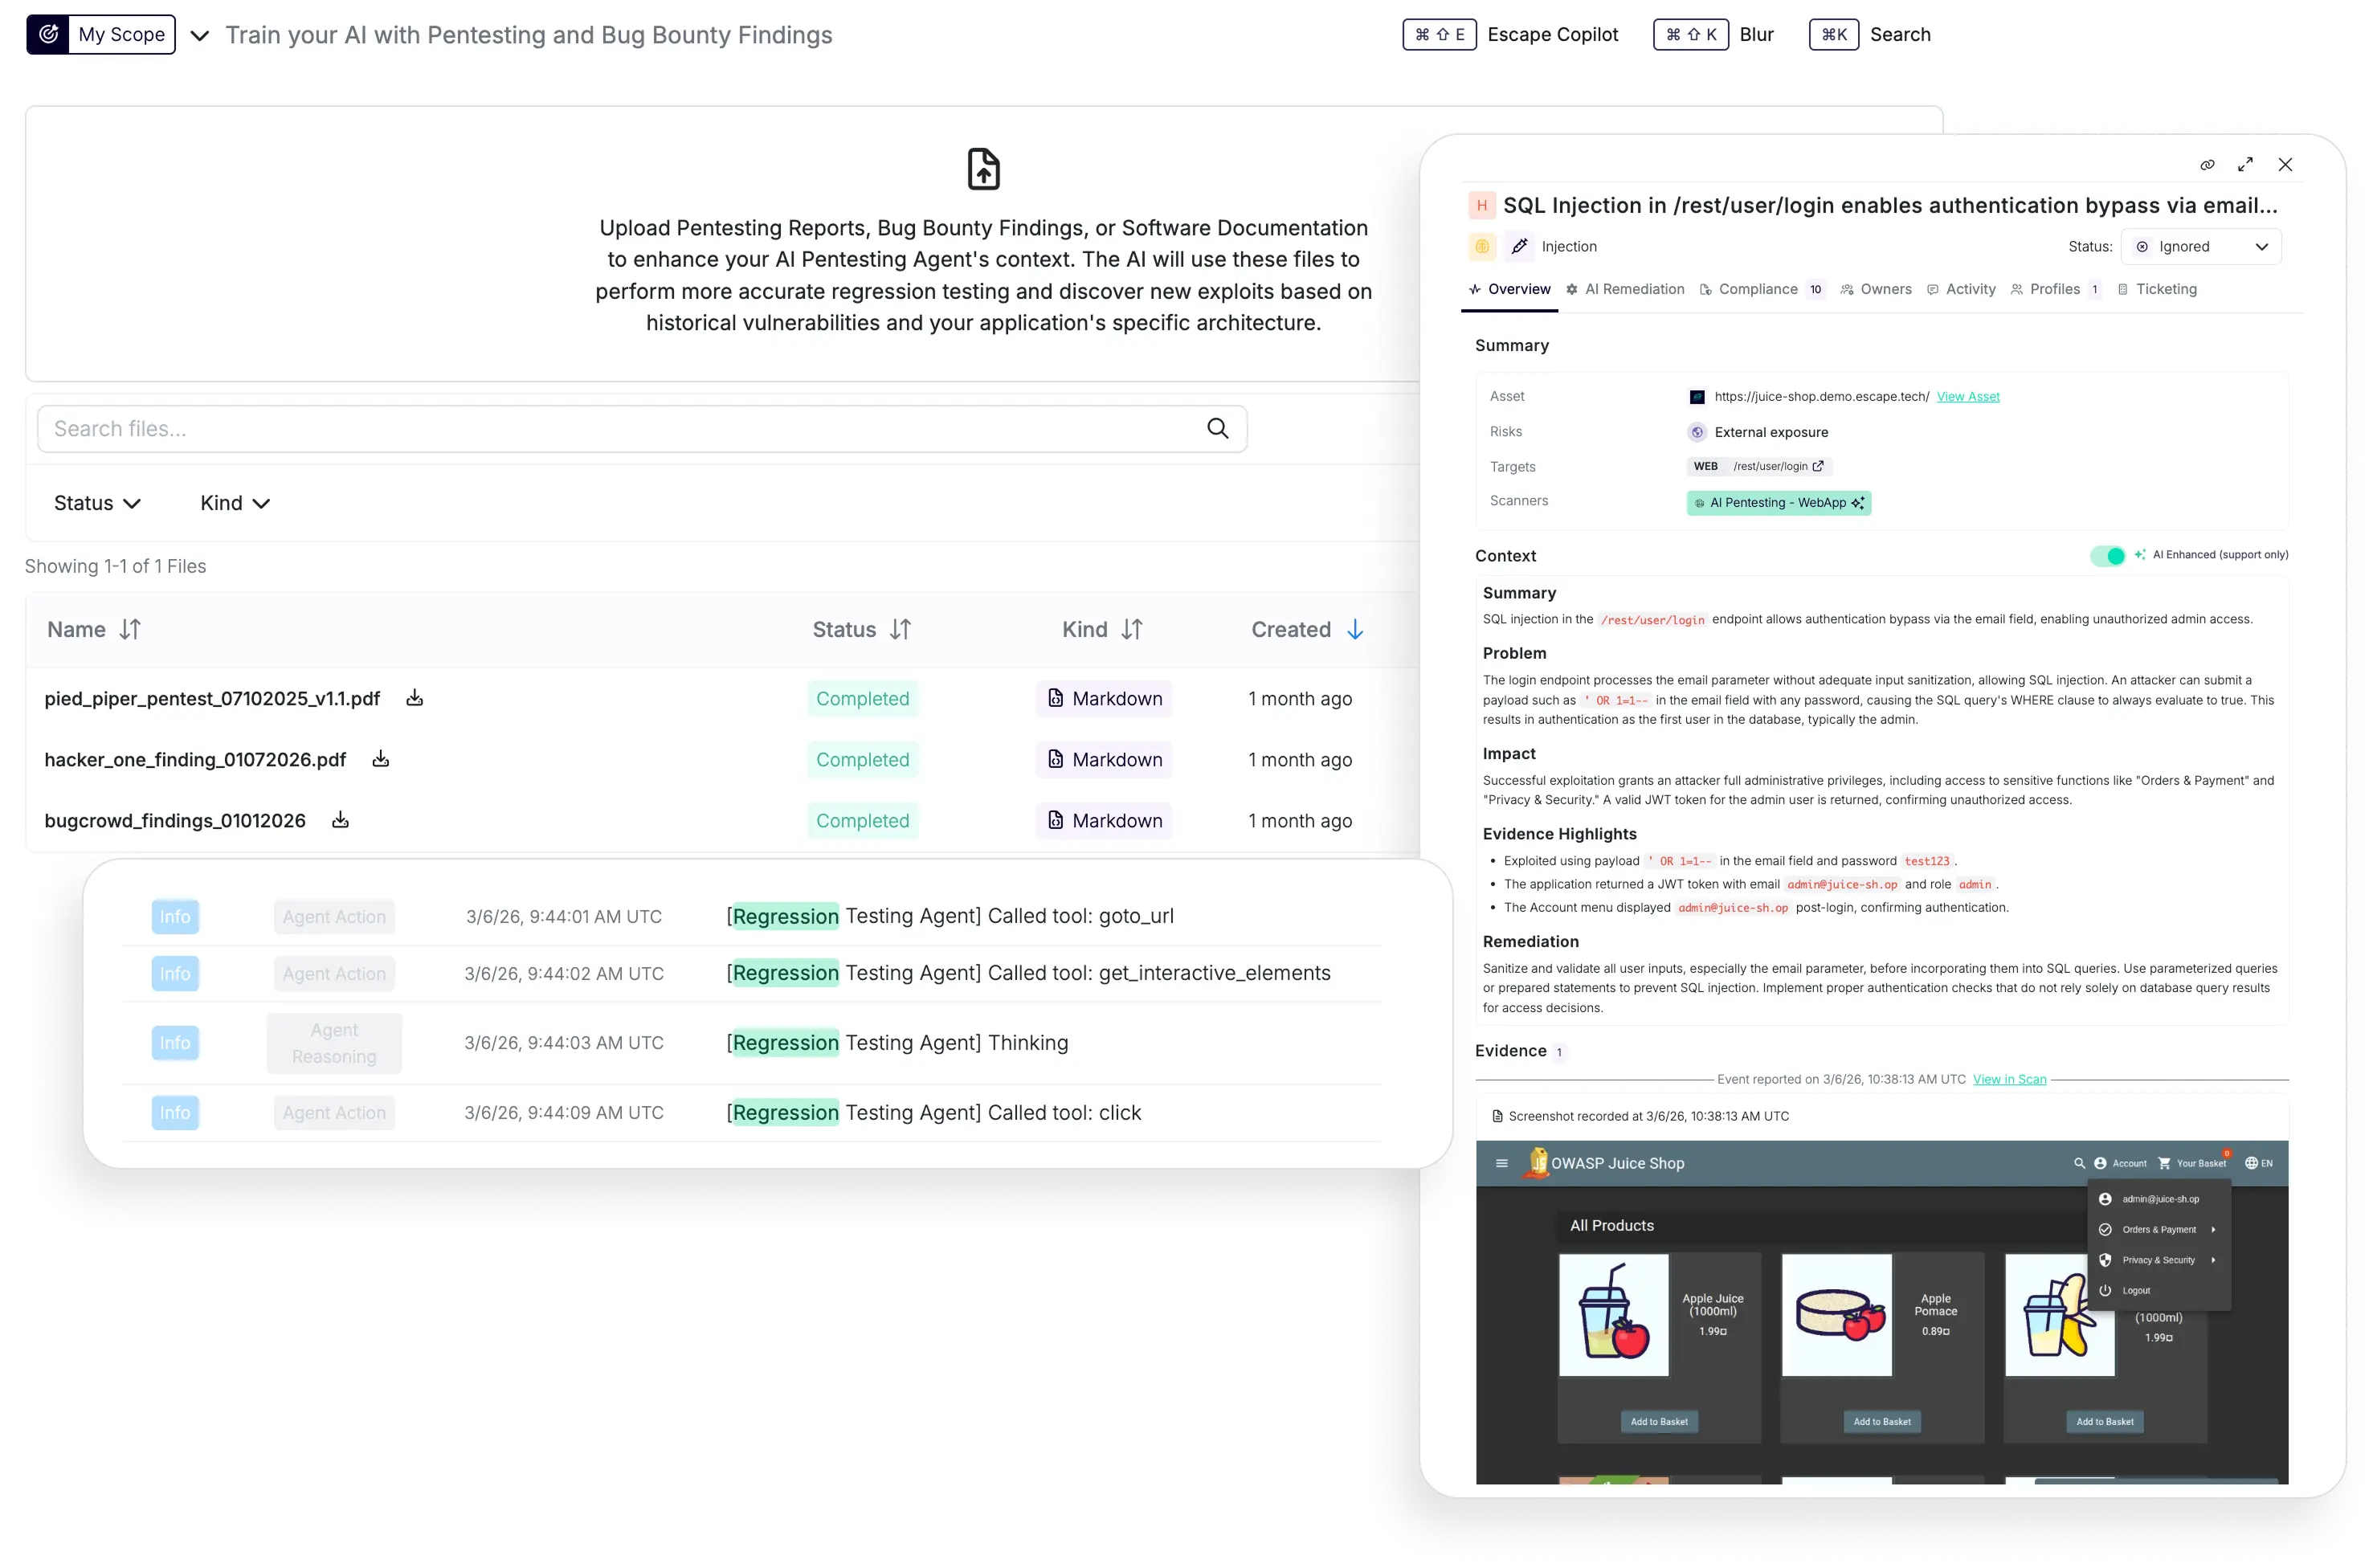Sort files by Name column
The image size is (2373, 1568).
pyautogui.click(x=129, y=629)
